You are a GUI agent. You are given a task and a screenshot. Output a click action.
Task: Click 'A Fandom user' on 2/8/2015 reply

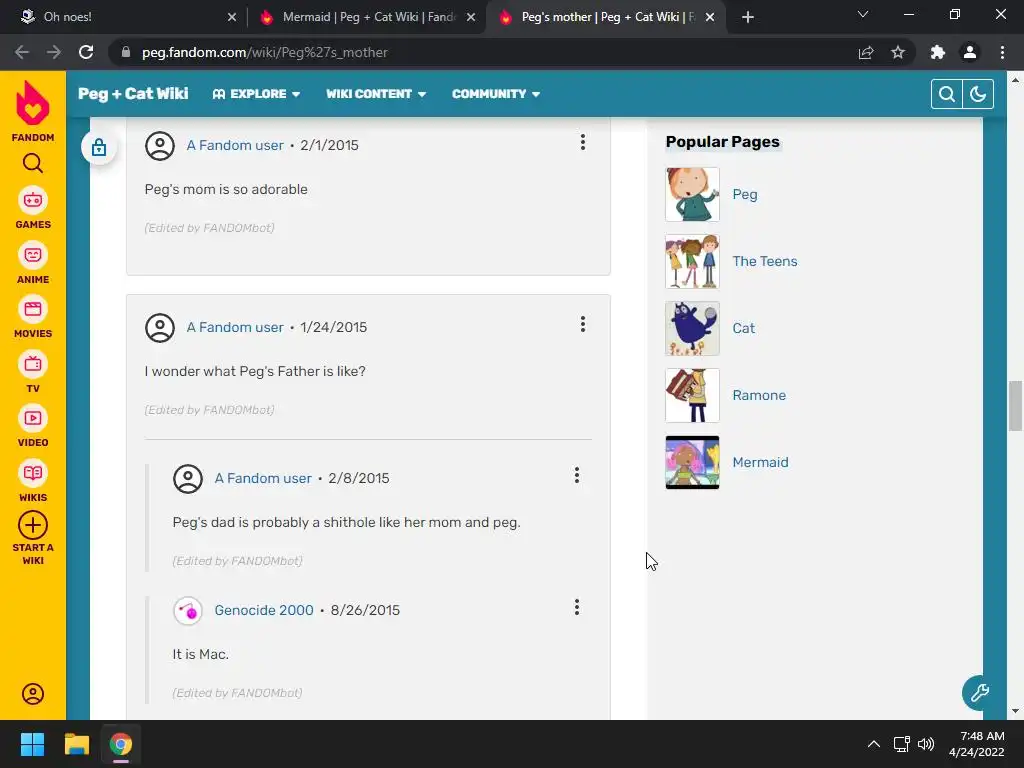tap(263, 478)
